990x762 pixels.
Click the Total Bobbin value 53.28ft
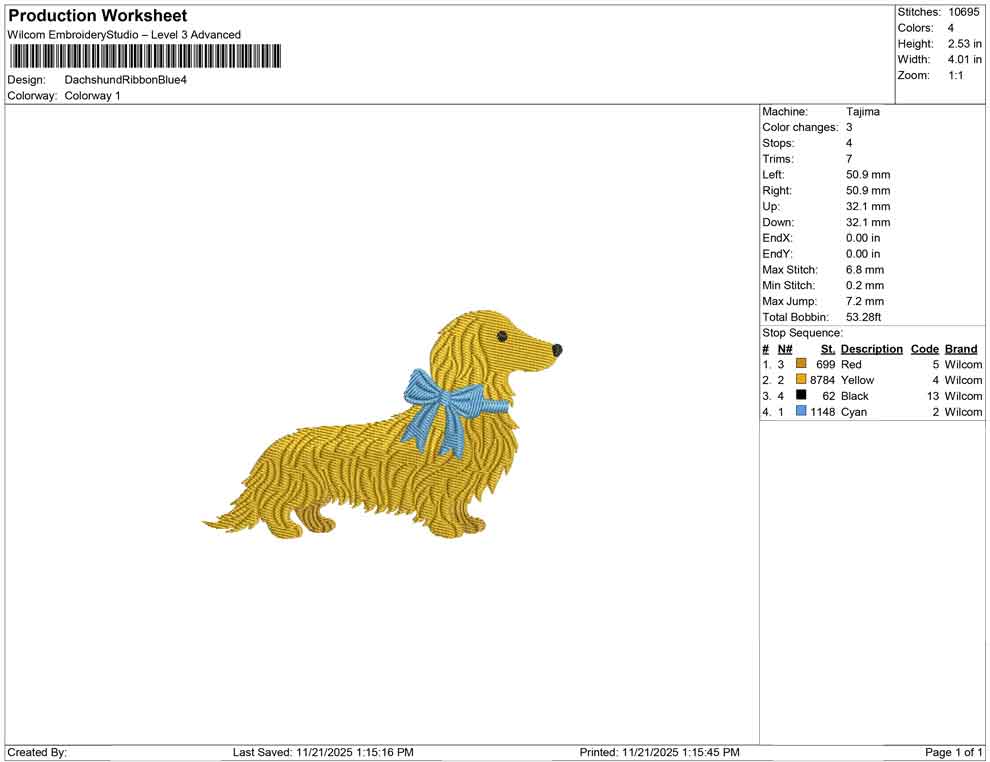coord(862,317)
